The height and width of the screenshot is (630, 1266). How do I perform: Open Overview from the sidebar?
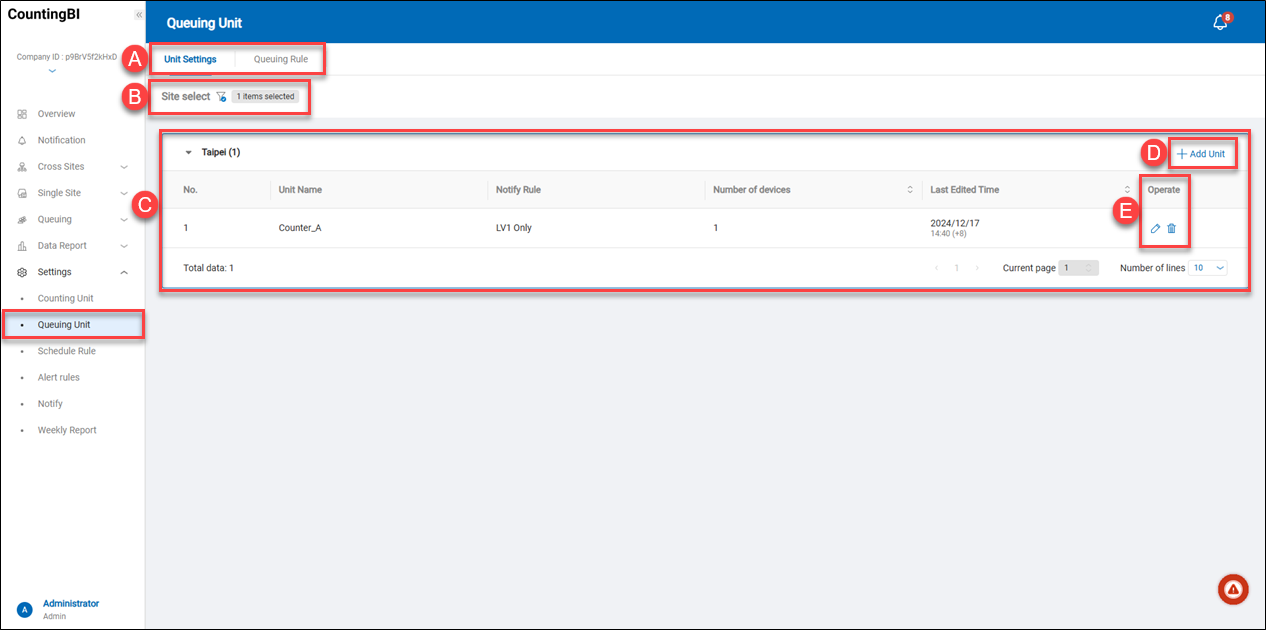56,114
